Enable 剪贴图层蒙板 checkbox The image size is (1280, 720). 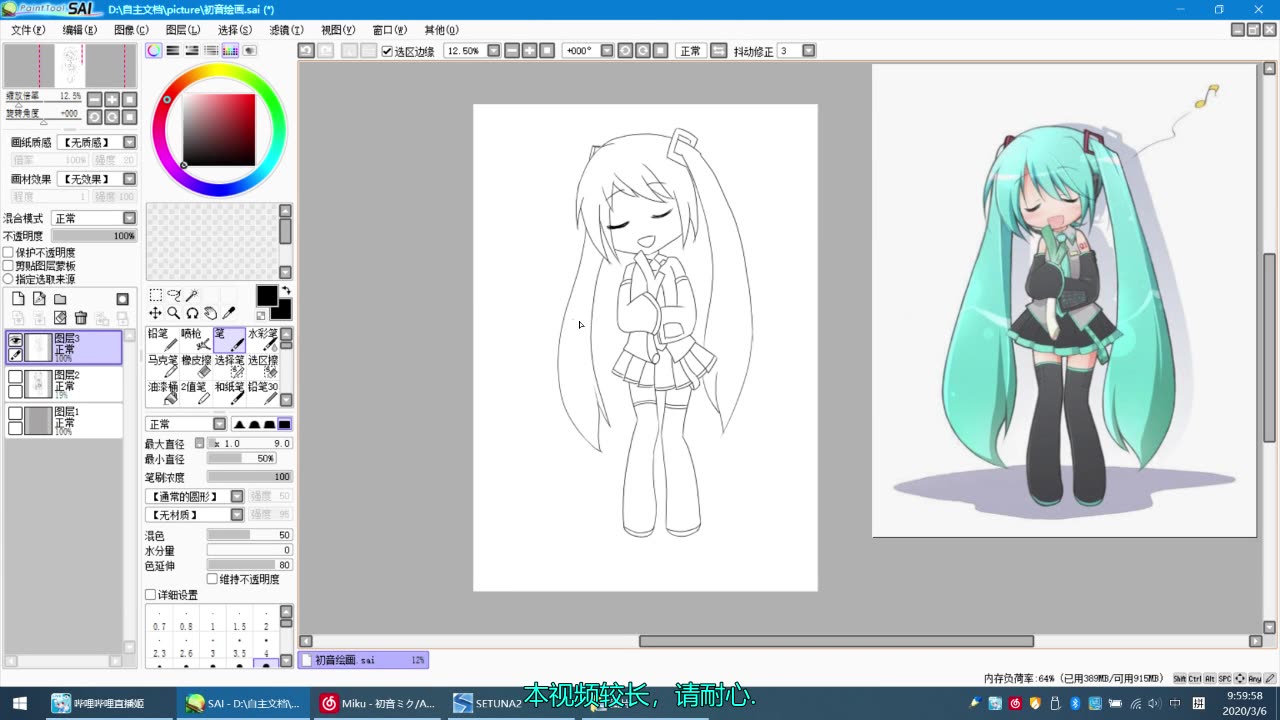click(x=9, y=266)
